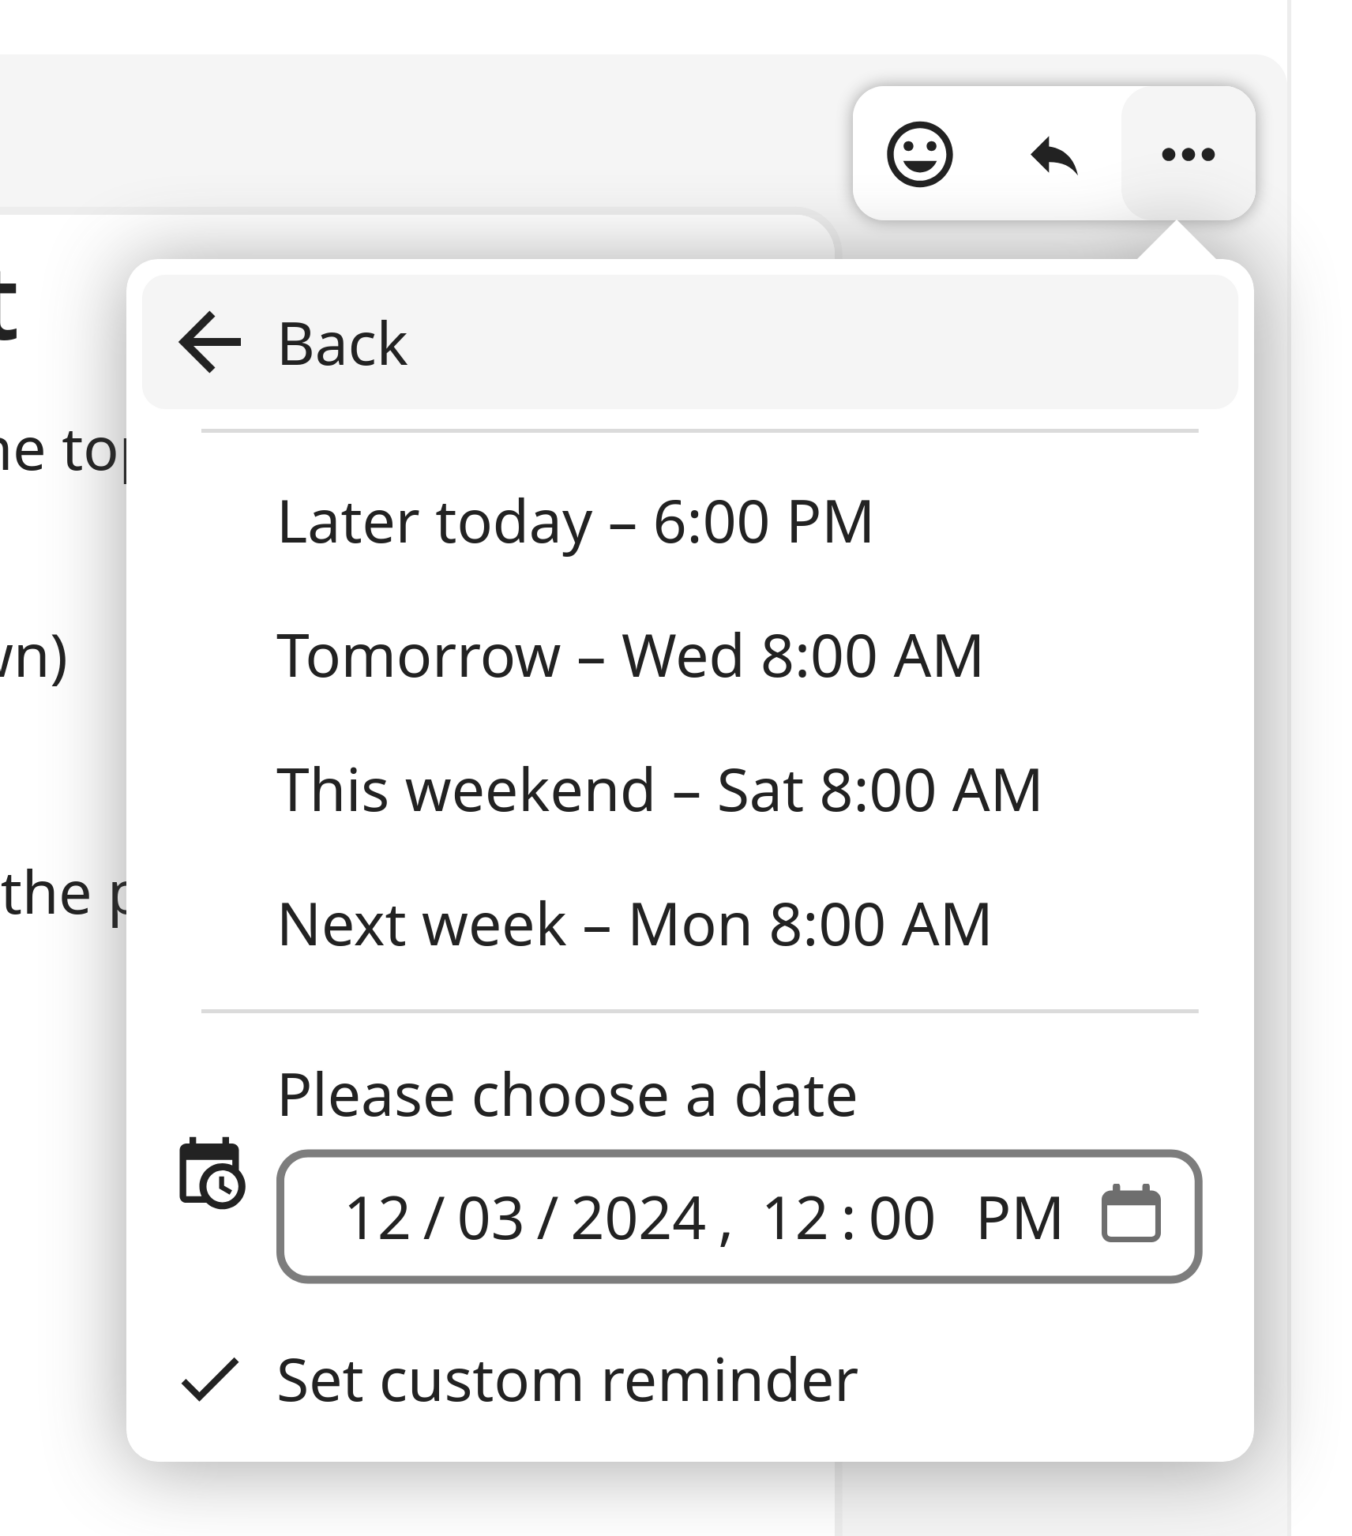This screenshot has height=1536, width=1352.
Task: Click the reply arrow icon
Action: pyautogui.click(x=1052, y=154)
